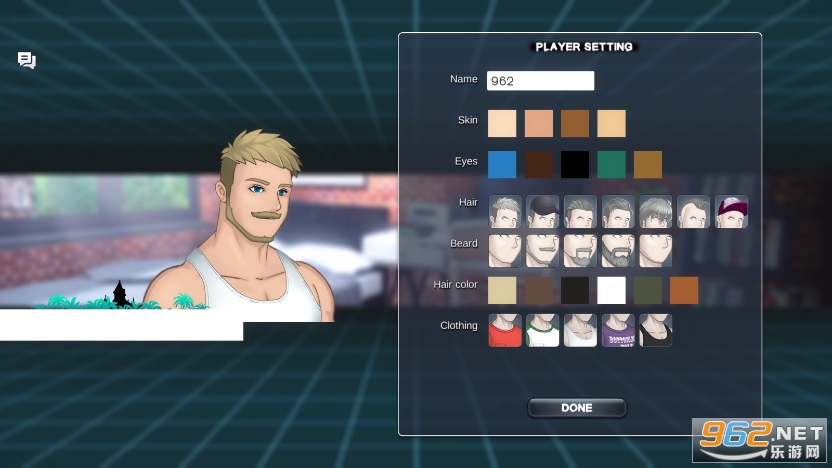Select the goatee beard option

tap(580, 250)
